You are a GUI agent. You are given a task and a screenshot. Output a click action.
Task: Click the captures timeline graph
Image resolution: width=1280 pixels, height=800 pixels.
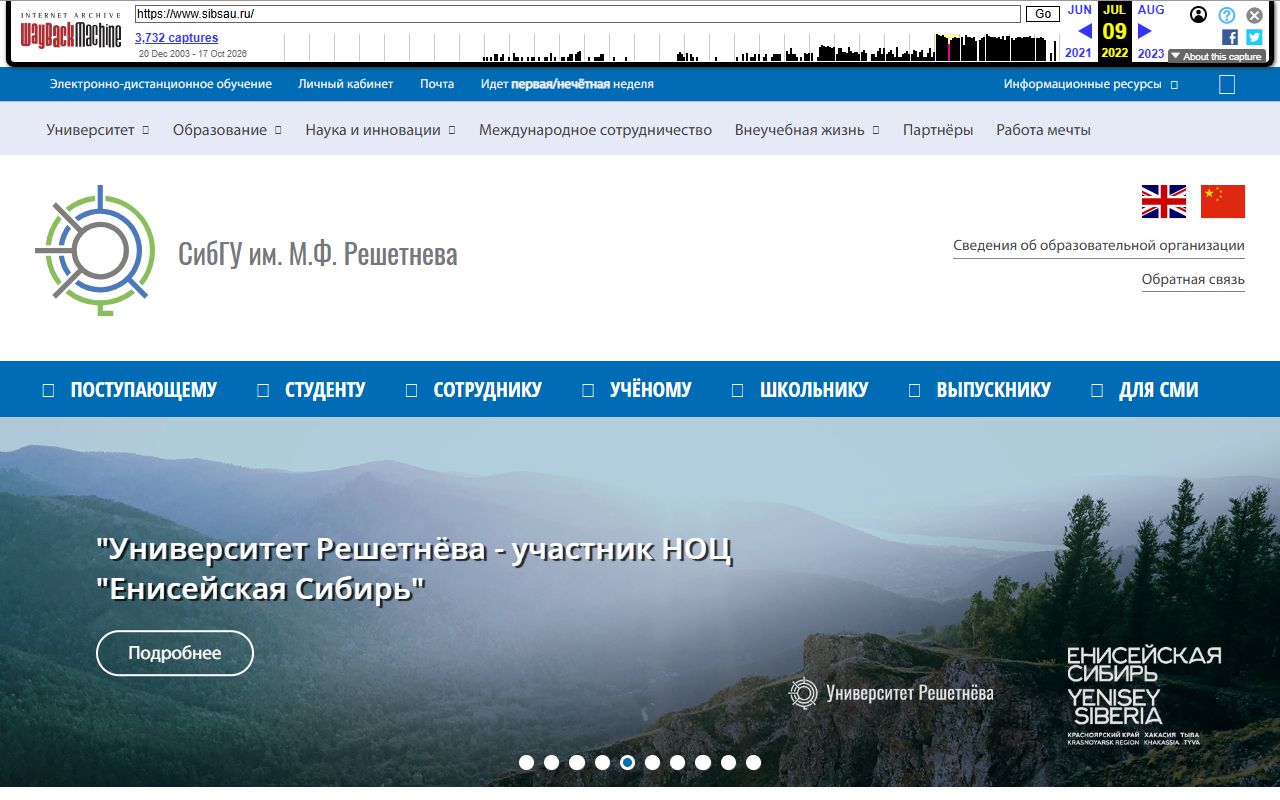click(x=670, y=48)
